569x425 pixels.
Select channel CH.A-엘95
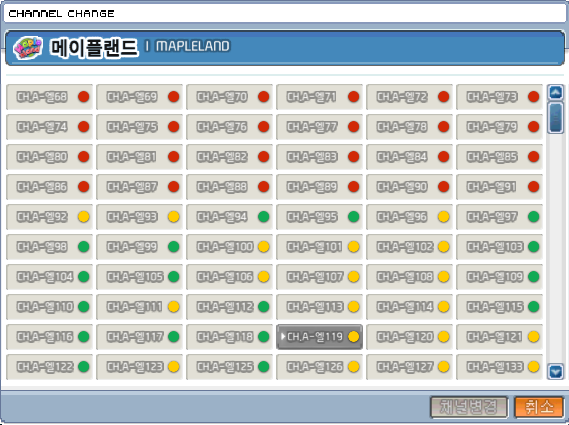(319, 217)
